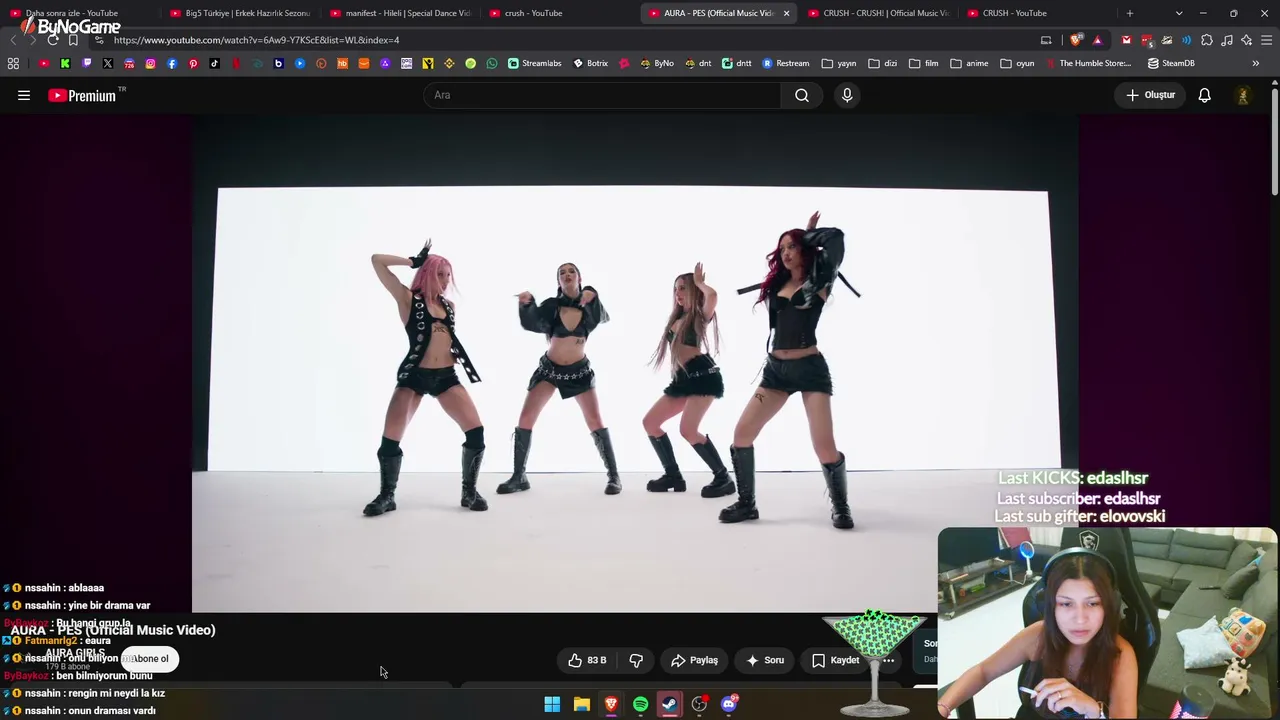Ask about the video with Soru
This screenshot has height=720, width=1280.
(x=765, y=660)
